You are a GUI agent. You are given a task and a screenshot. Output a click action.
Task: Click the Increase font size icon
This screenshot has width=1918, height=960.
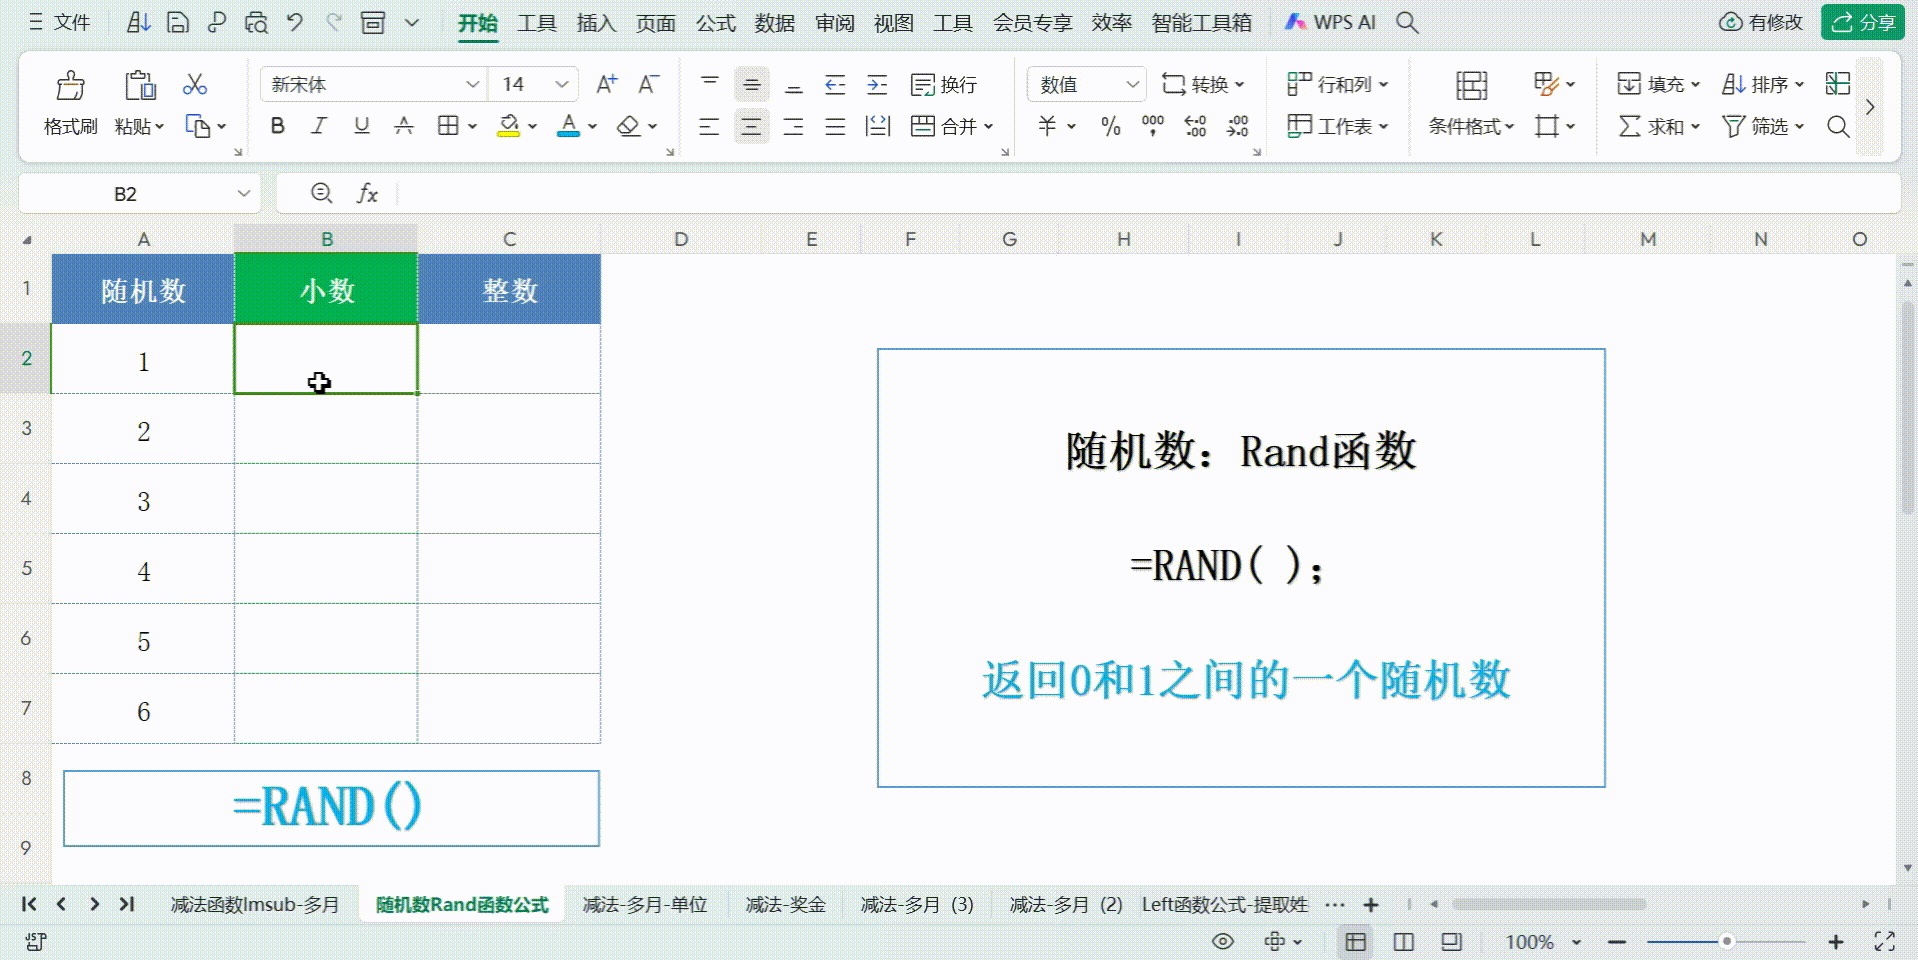(x=606, y=85)
